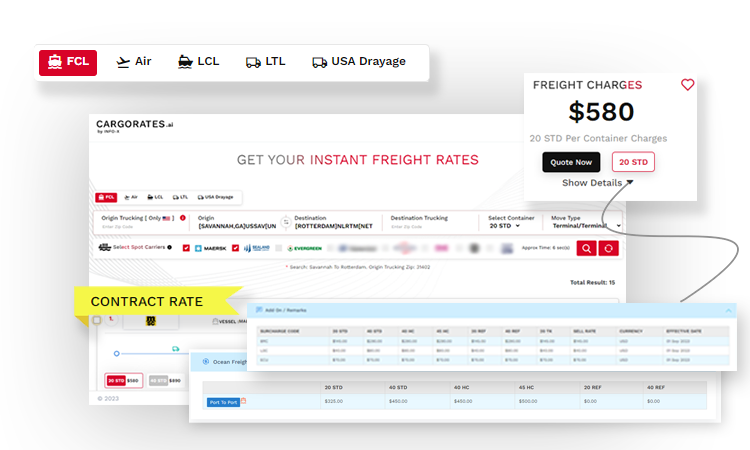Viewport: 750px width, 450px height.
Task: Click 'GET YOUR INSTANT FREIGHT RATES' heading
Action: point(358,160)
